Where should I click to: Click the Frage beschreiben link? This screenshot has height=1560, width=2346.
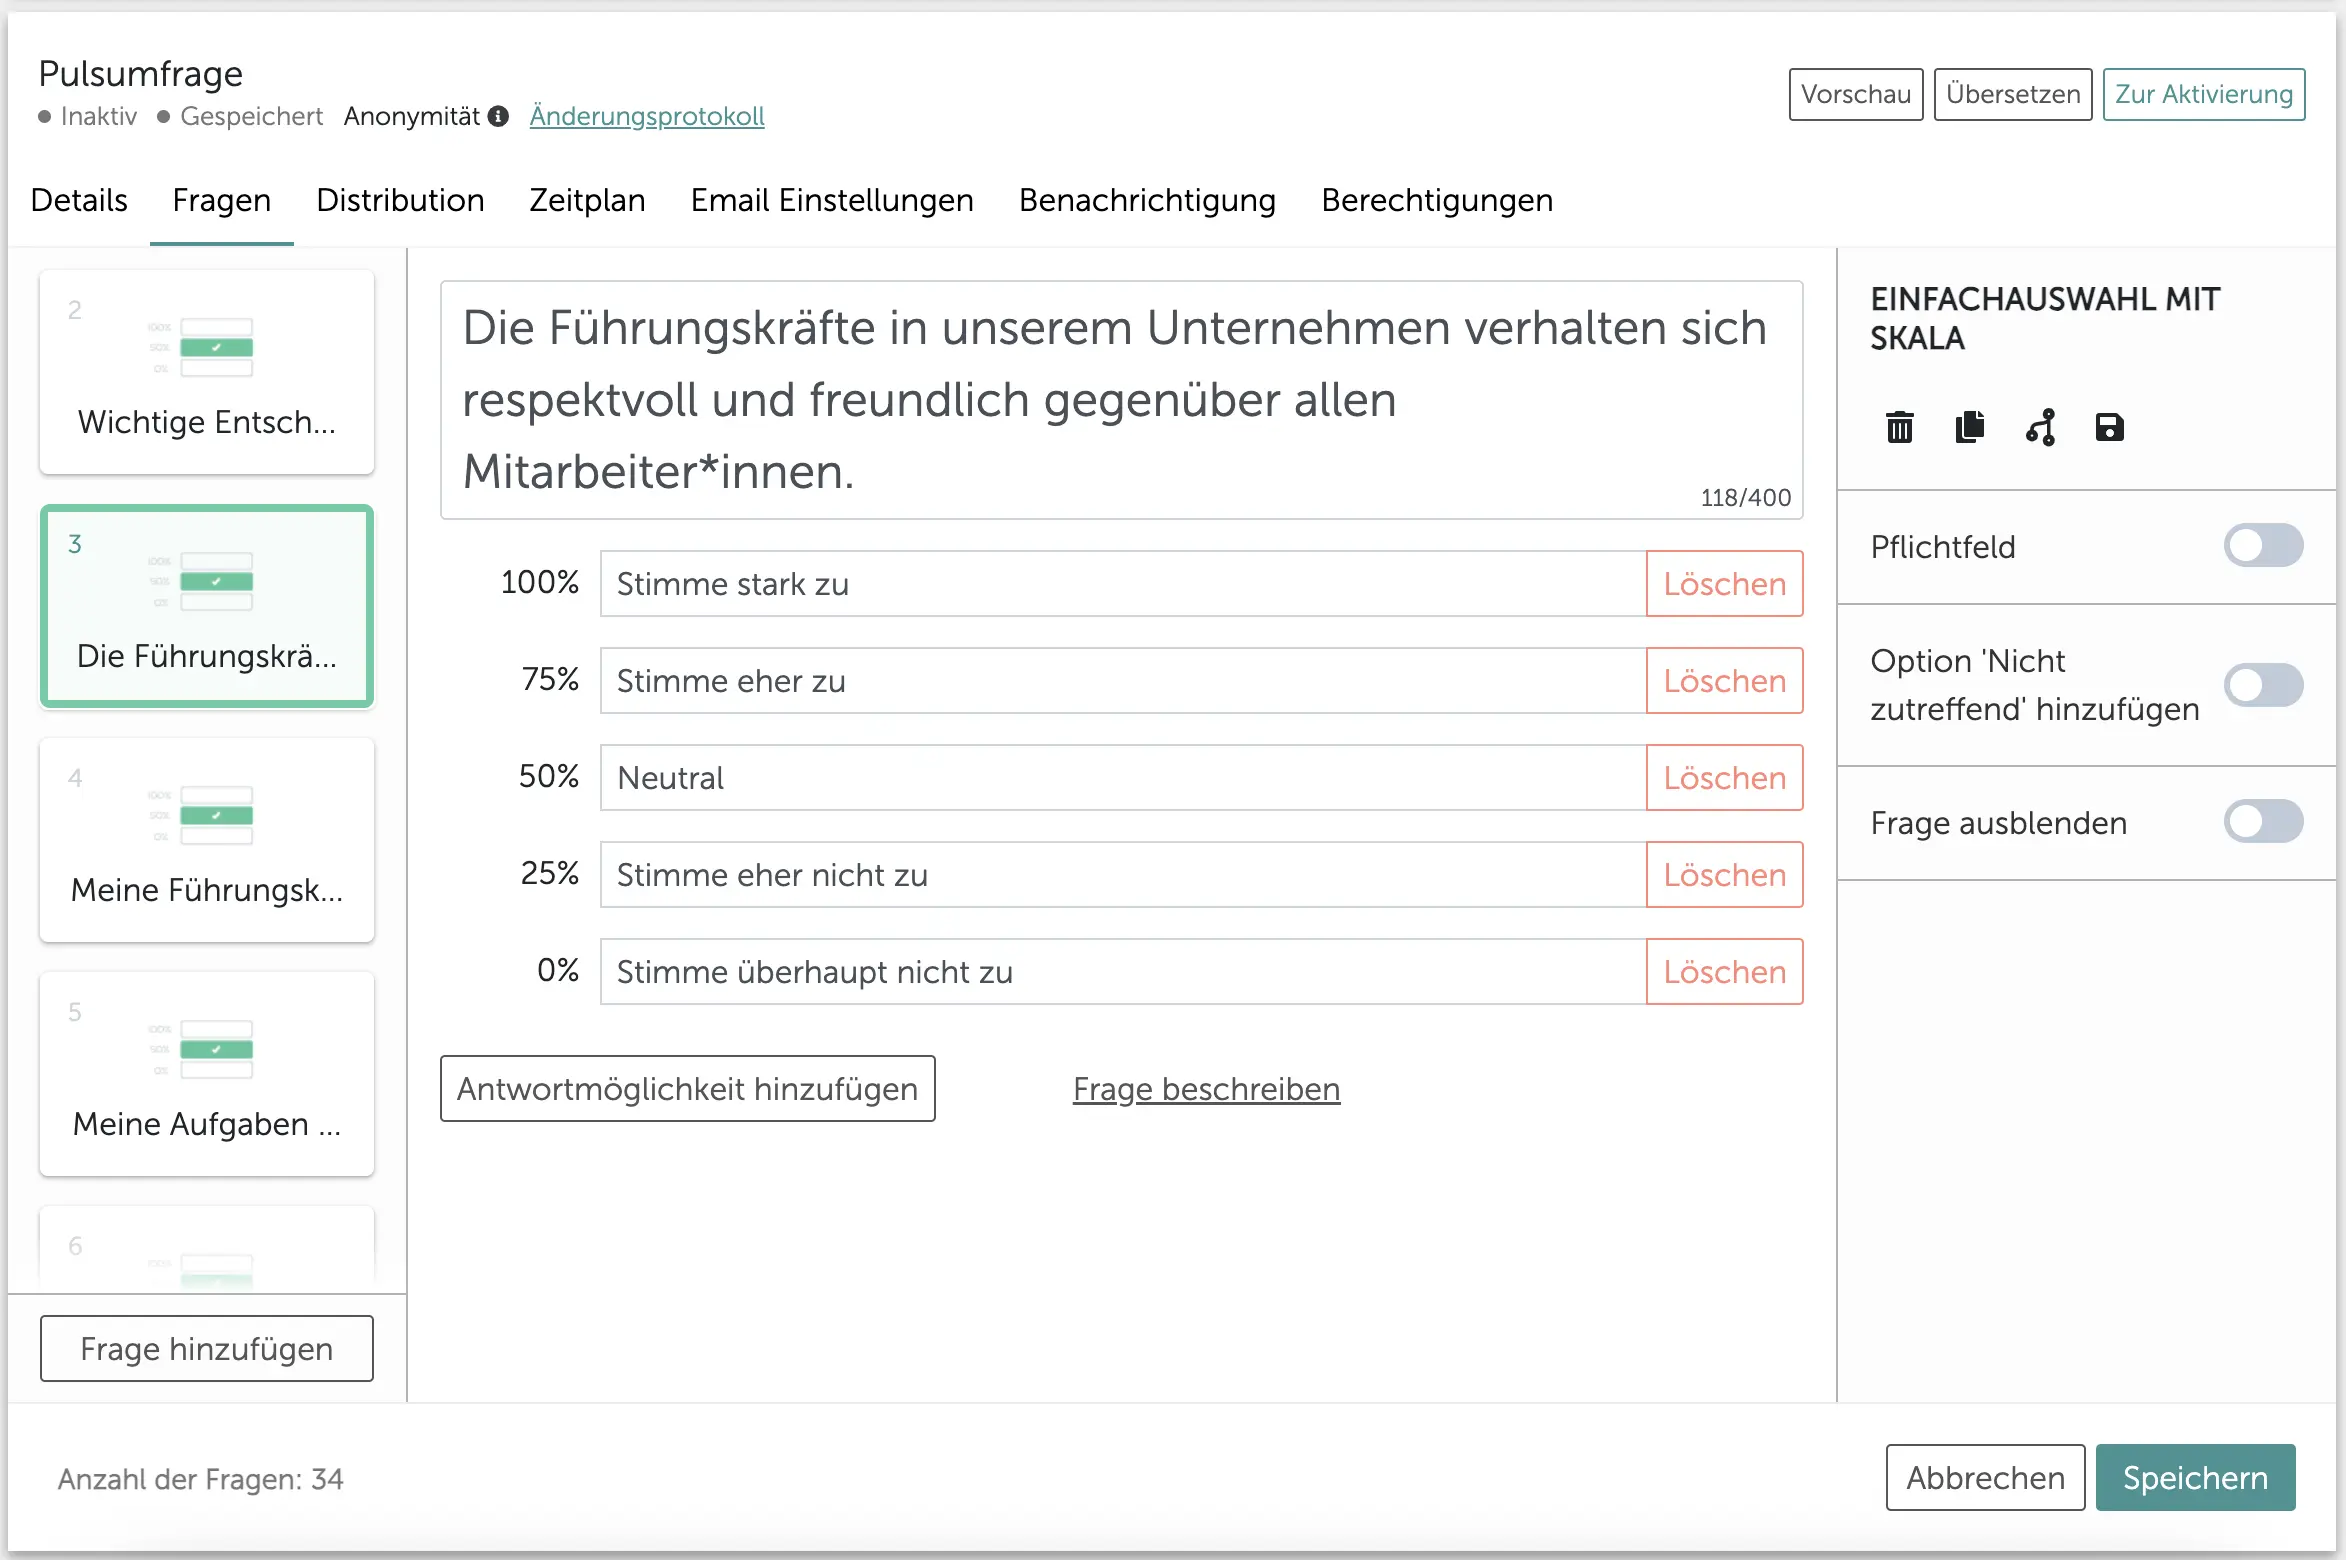(1206, 1089)
